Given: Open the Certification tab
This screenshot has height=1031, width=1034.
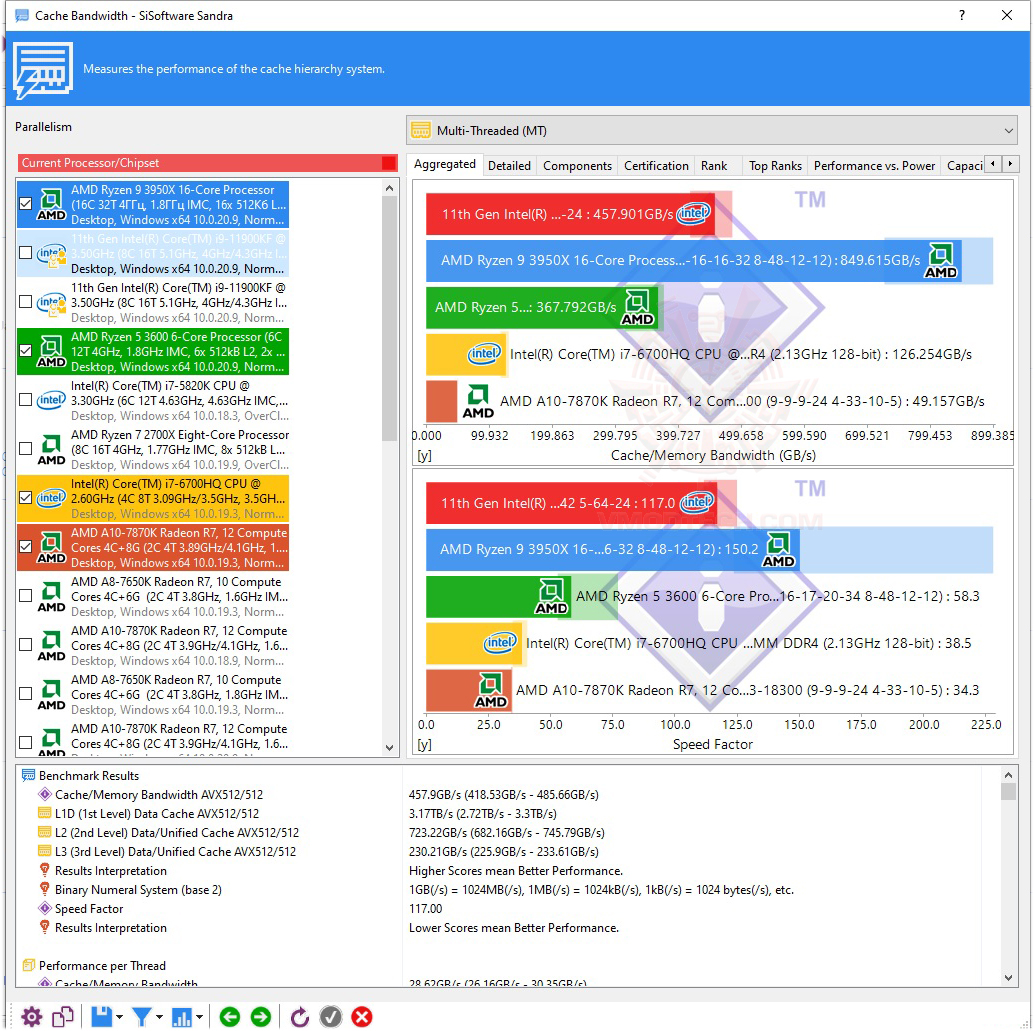Looking at the screenshot, I should coord(656,166).
